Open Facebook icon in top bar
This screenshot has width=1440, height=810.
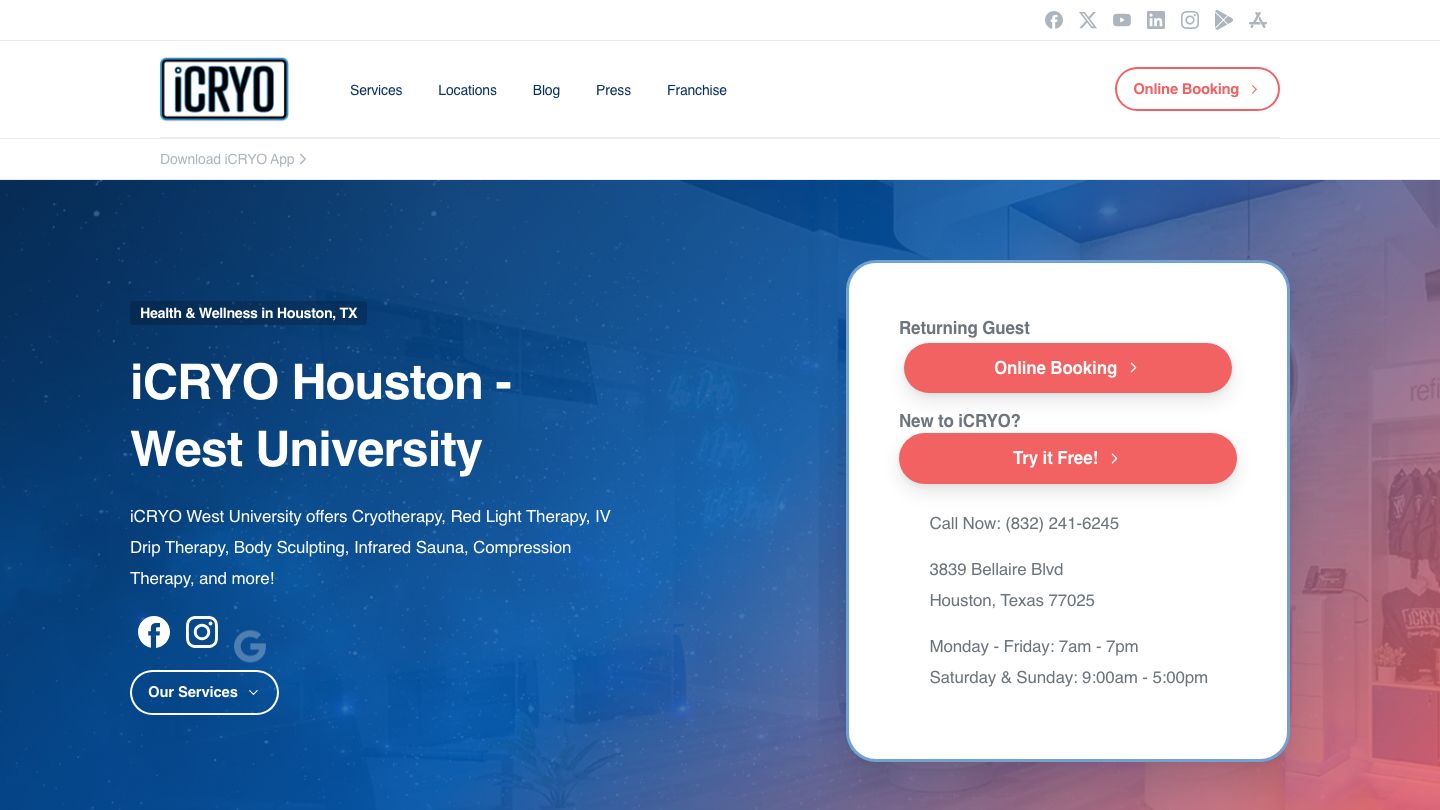[x=1054, y=20]
